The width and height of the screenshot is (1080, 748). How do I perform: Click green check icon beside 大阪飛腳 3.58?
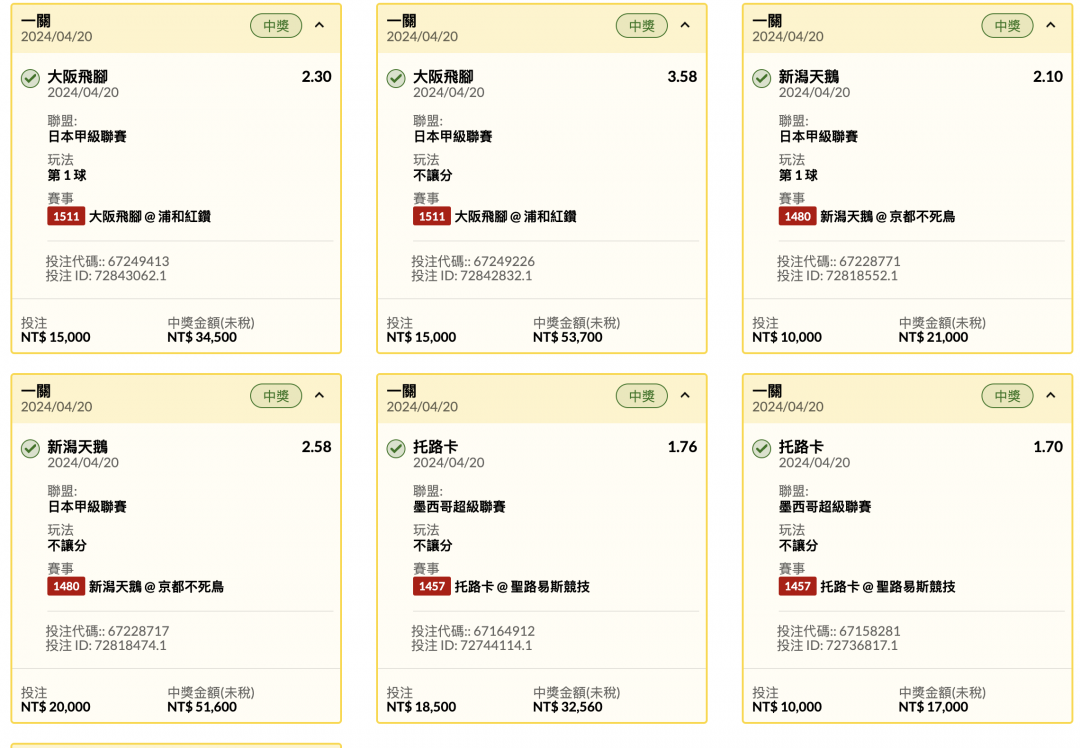pos(396,79)
